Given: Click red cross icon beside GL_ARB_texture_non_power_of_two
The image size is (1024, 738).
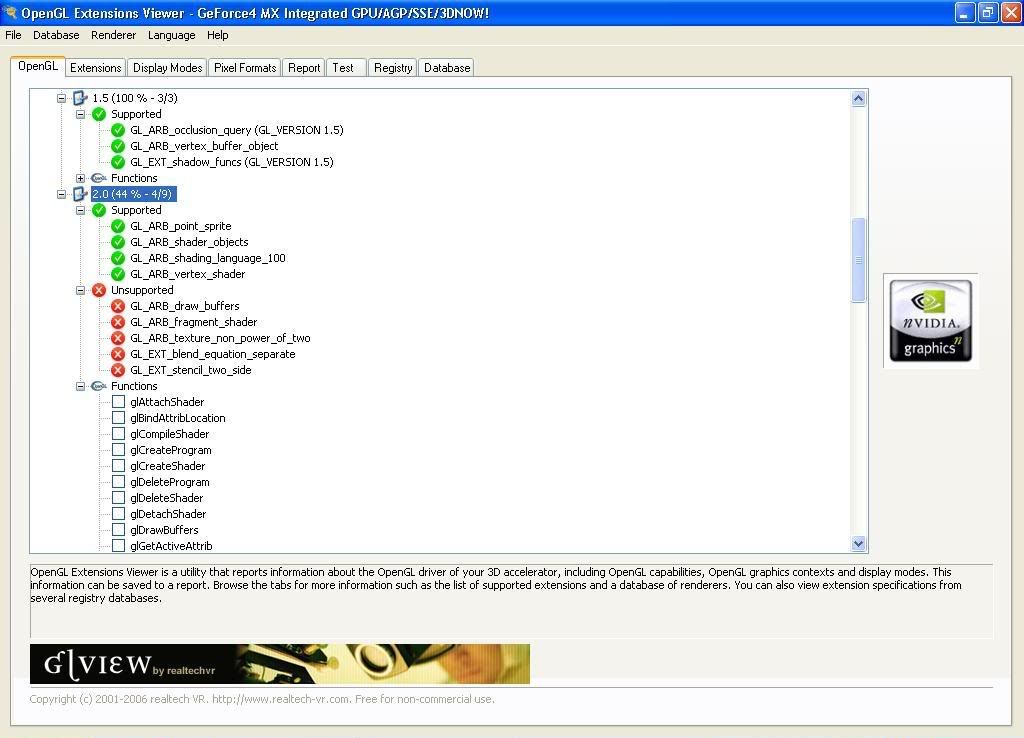Looking at the screenshot, I should point(118,338).
